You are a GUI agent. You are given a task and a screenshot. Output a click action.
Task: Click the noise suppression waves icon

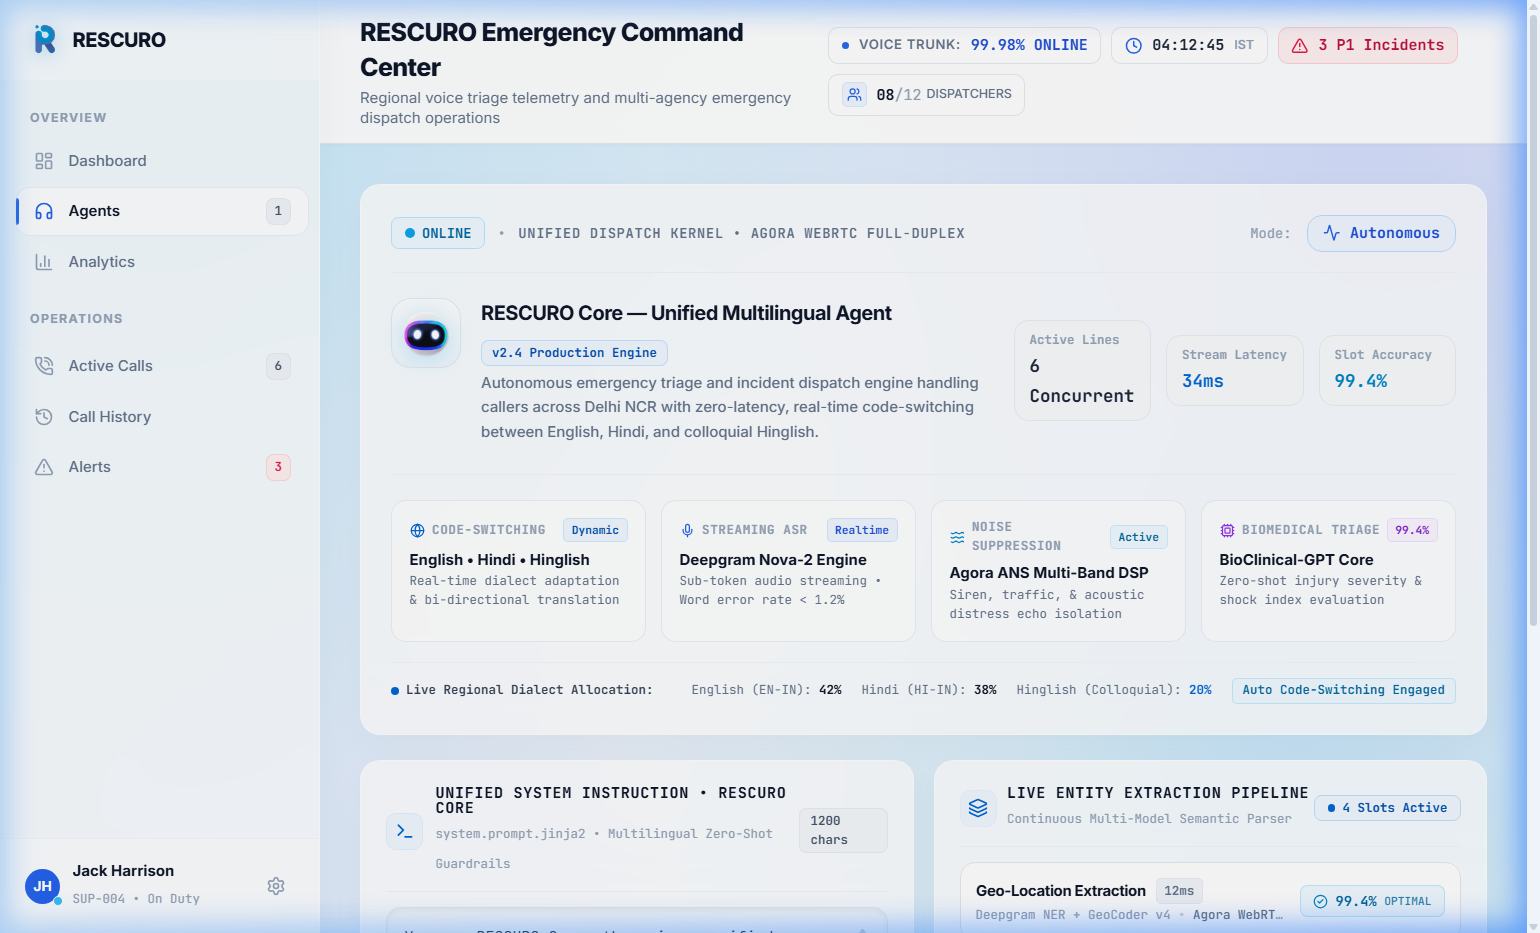pos(957,537)
